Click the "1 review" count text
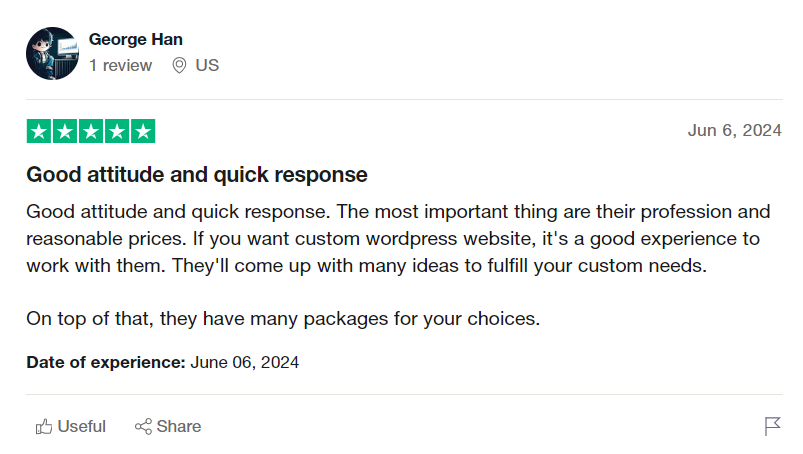The width and height of the screenshot is (803, 454). pos(121,66)
